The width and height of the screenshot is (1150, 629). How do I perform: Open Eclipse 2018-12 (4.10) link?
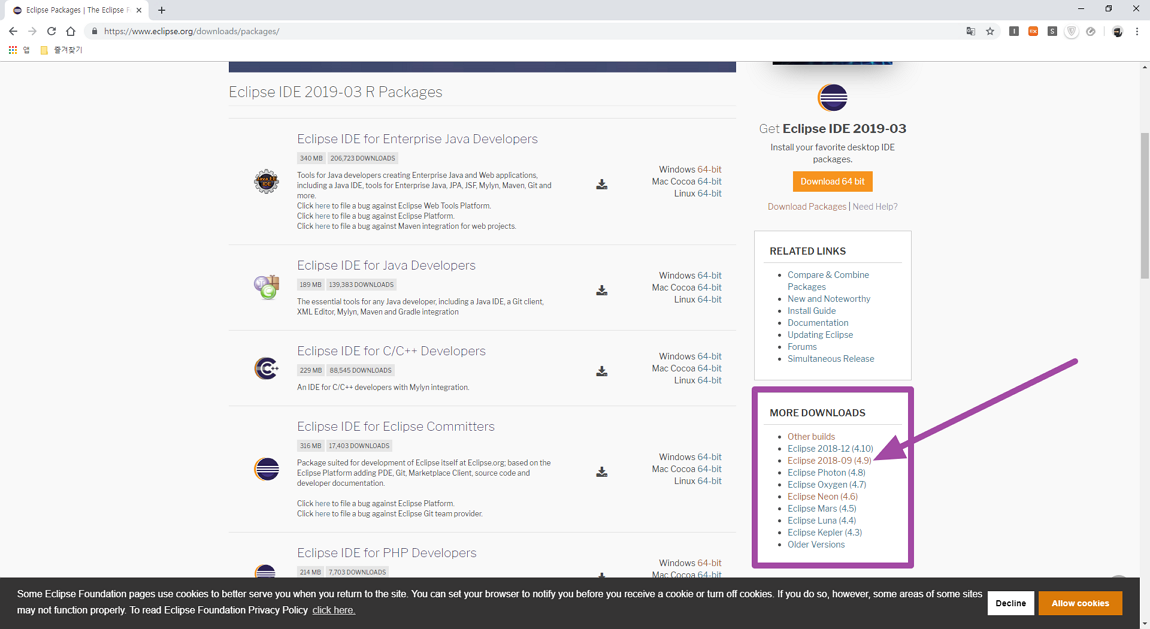point(830,449)
